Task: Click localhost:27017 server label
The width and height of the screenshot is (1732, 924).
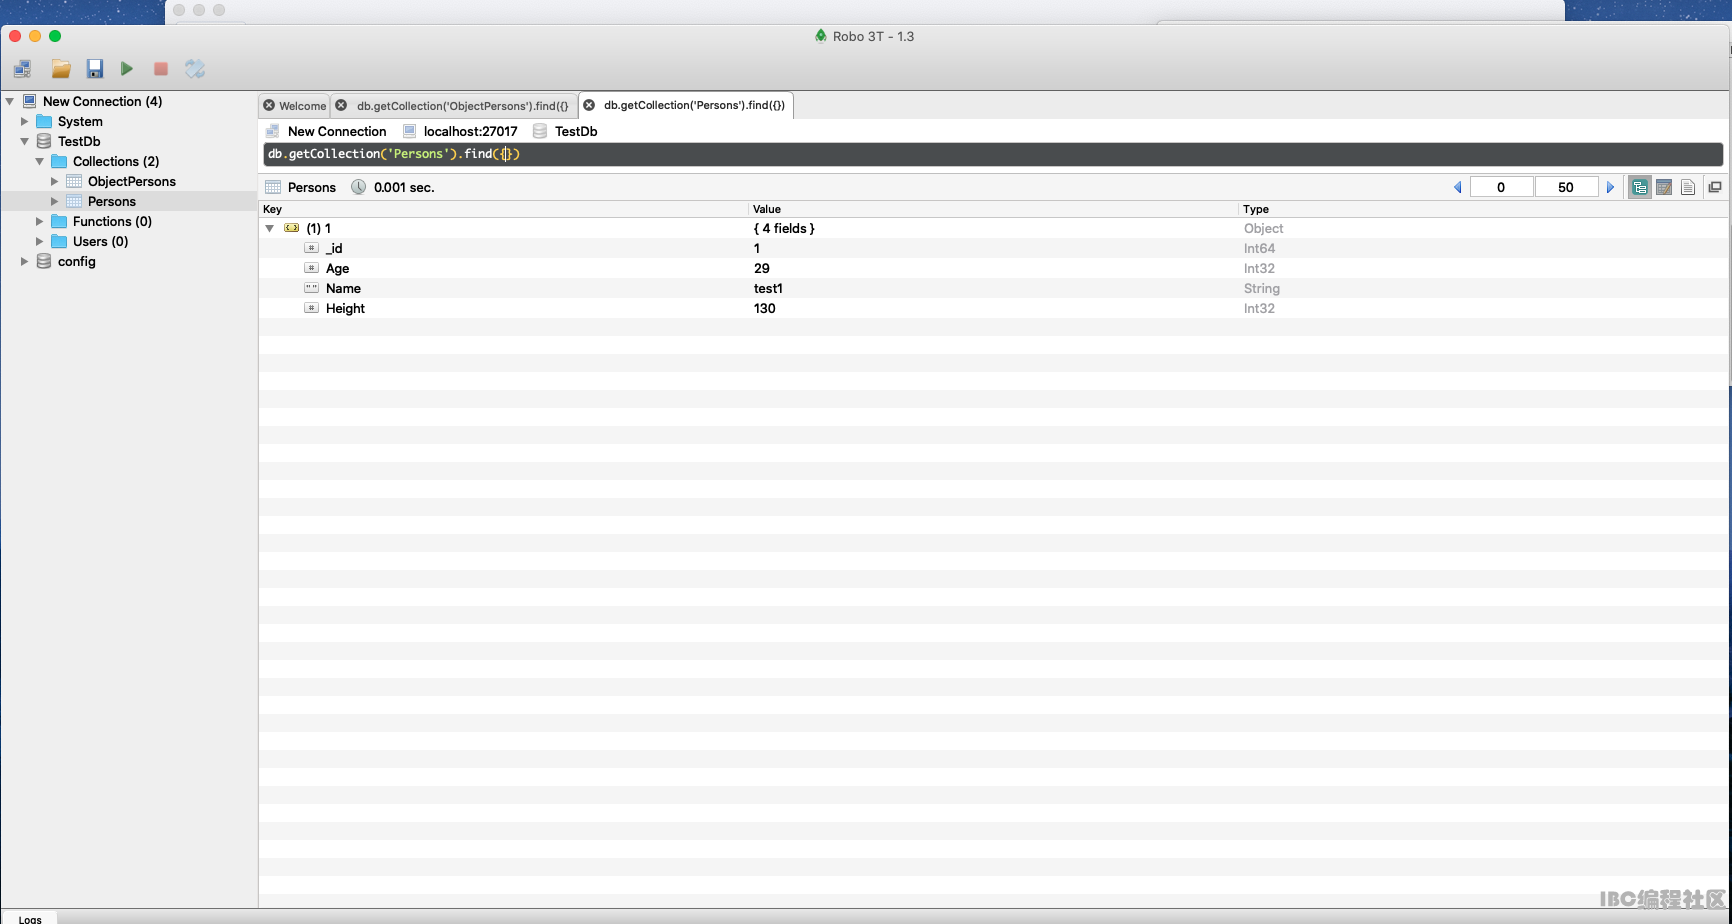Action: pyautogui.click(x=471, y=131)
